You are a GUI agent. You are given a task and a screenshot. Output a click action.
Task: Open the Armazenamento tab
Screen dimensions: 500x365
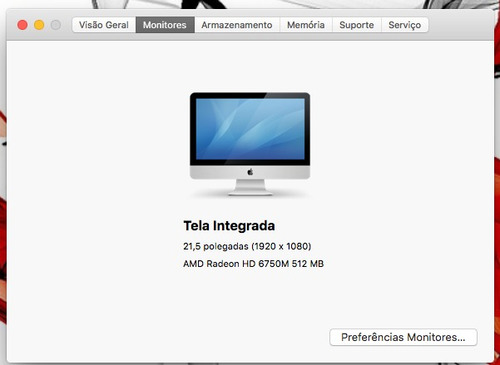[x=237, y=25]
